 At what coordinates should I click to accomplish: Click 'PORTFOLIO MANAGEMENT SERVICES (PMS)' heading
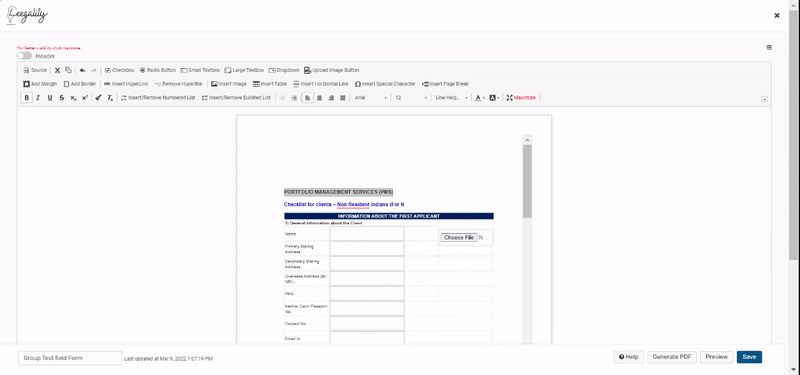click(x=338, y=192)
